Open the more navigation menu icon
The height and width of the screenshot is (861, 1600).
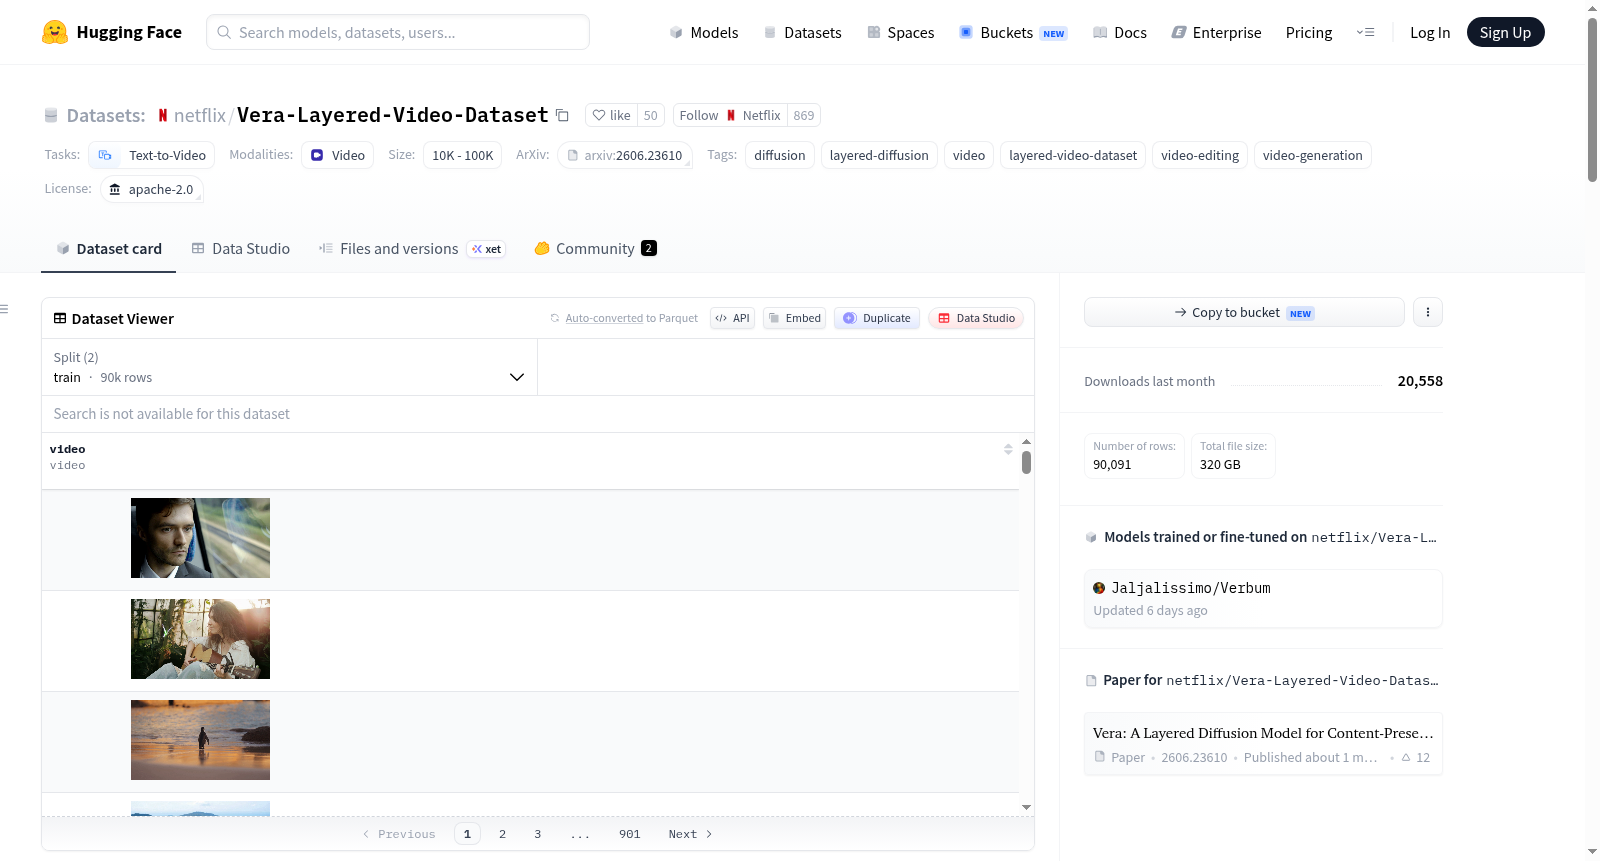(x=1365, y=32)
